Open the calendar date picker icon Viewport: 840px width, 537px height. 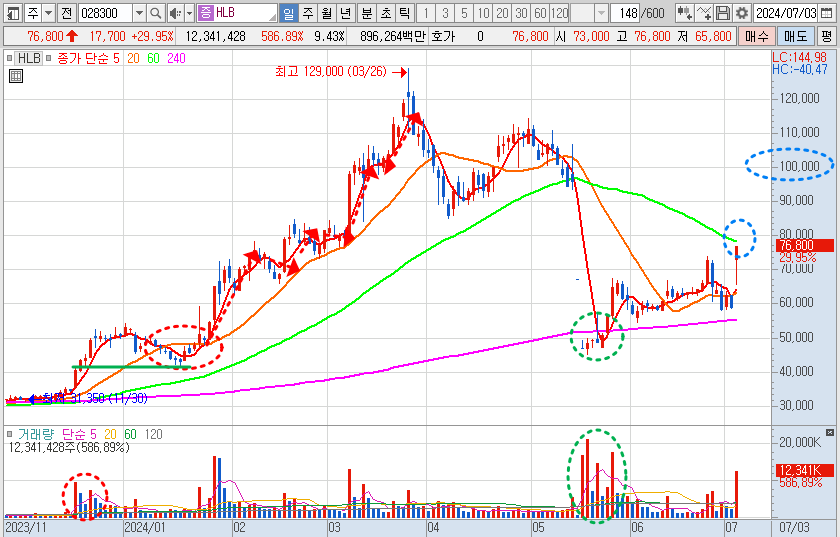click(827, 13)
